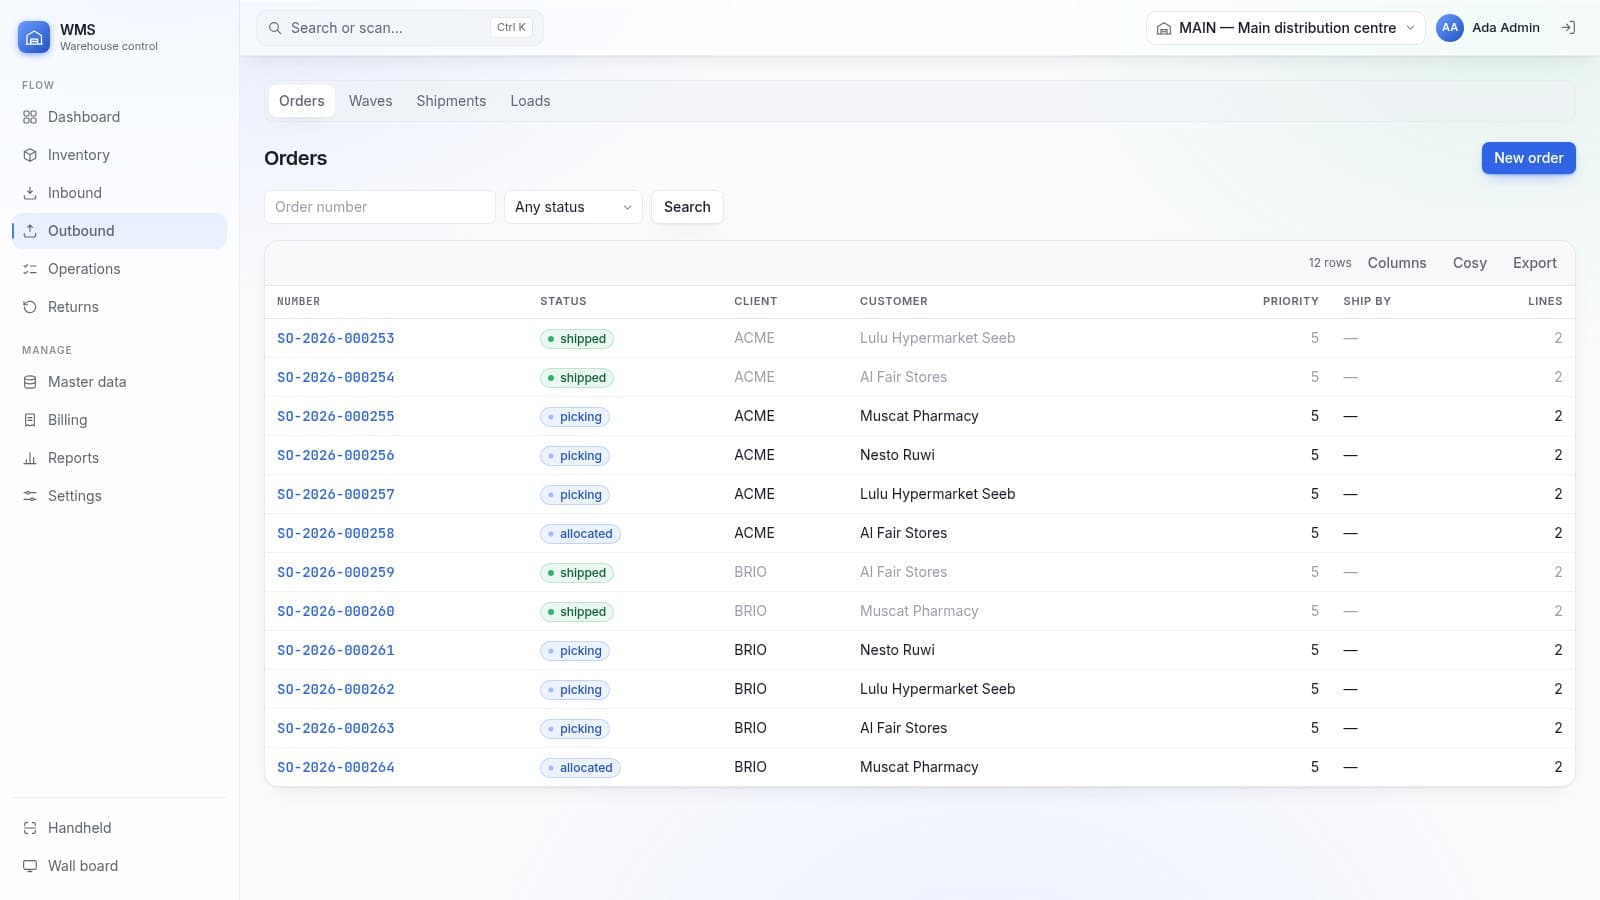Open Settings in the sidebar
This screenshot has height=900, width=1600.
119,496
